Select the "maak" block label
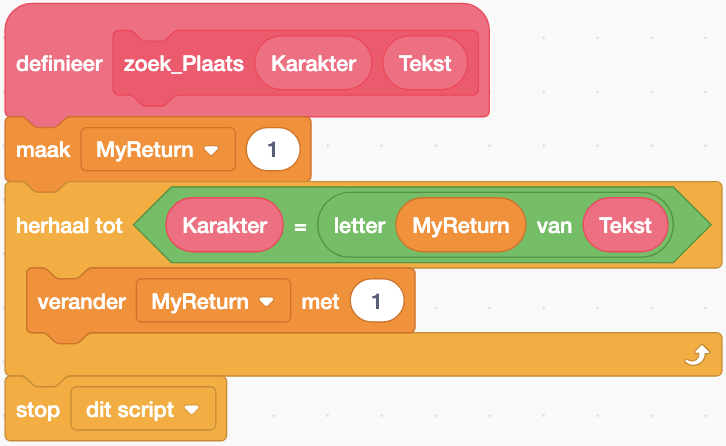Screen dimensions: 726x446 [x=42, y=150]
